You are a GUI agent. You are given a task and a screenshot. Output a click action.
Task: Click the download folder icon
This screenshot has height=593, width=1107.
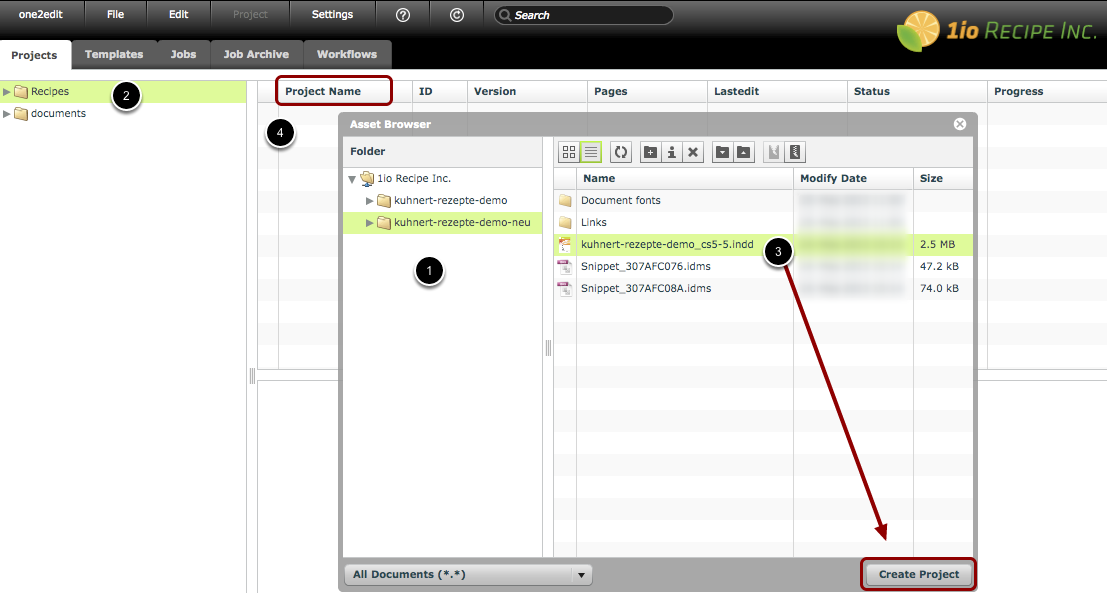point(722,152)
